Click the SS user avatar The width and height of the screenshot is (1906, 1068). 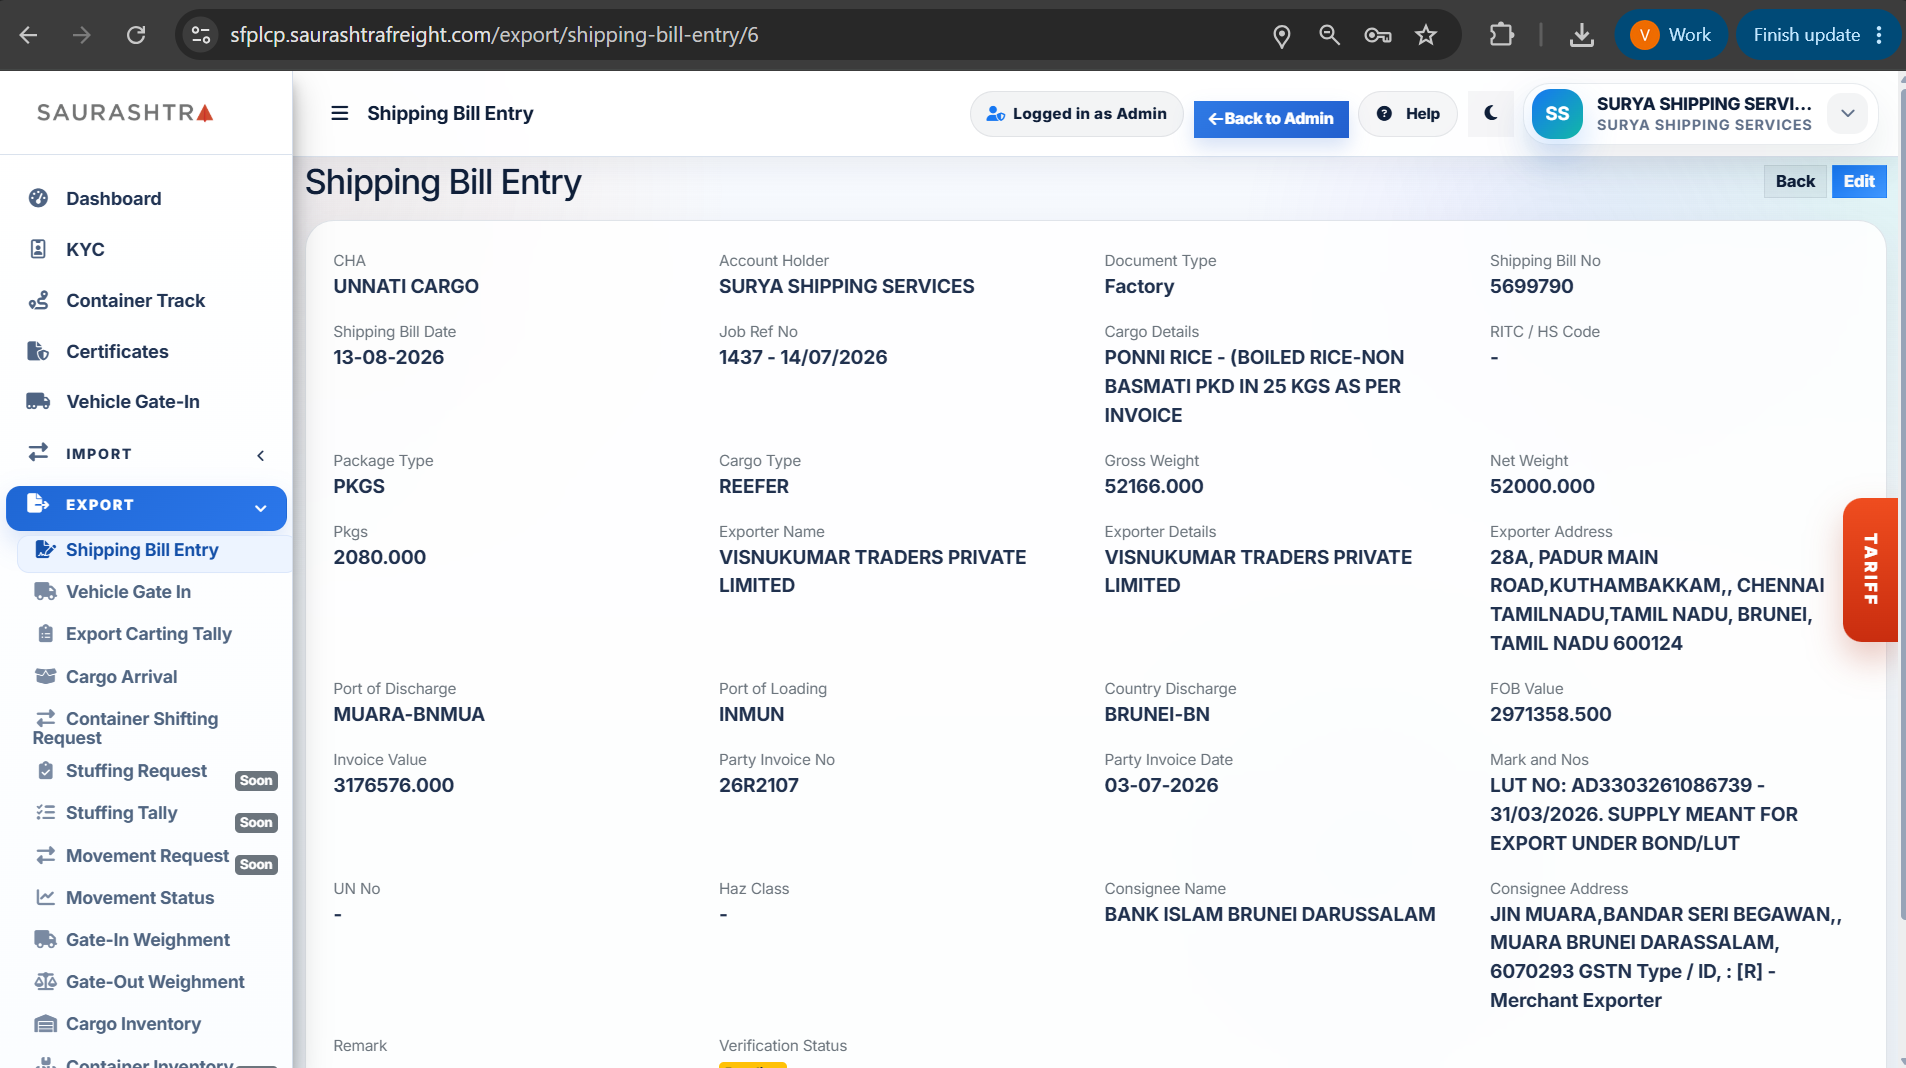[x=1557, y=114]
